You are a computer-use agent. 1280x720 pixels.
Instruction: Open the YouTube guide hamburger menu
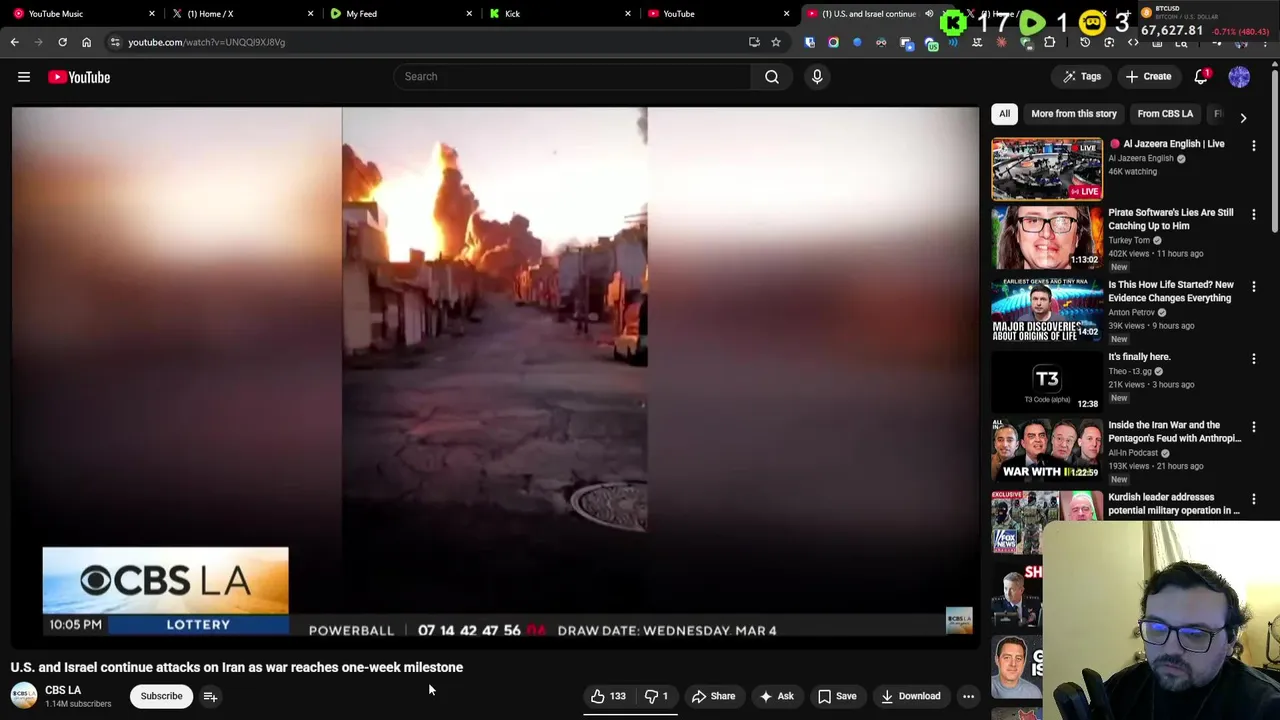point(24,77)
